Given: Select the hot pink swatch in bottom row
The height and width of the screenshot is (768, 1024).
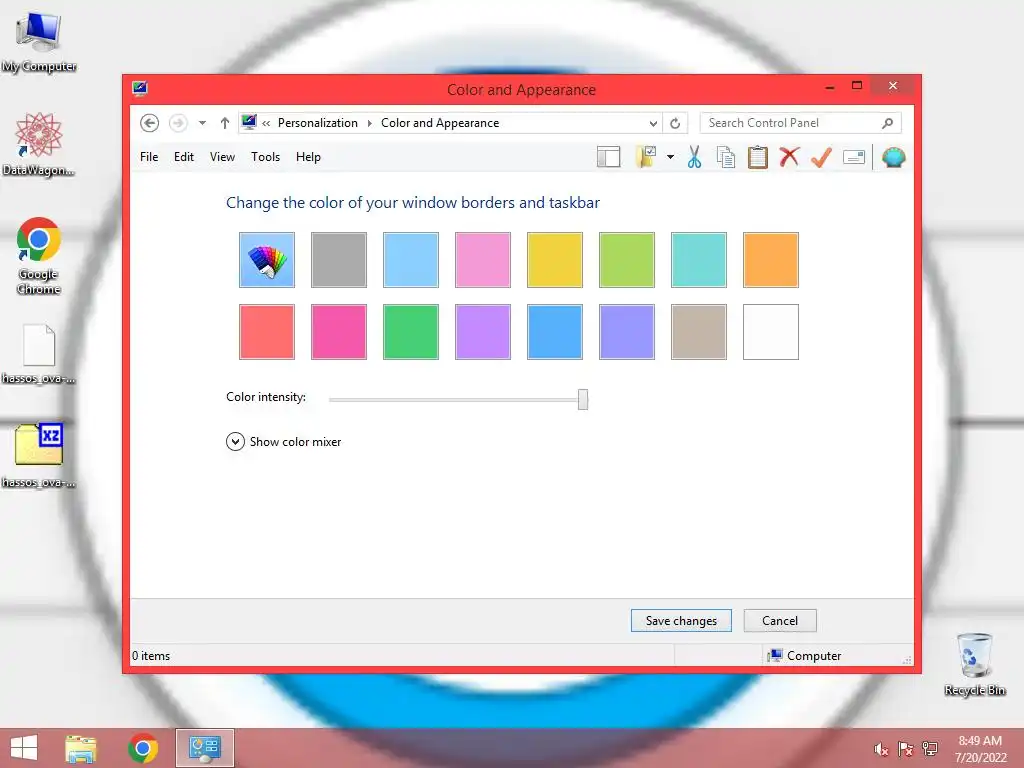Looking at the screenshot, I should pos(339,332).
